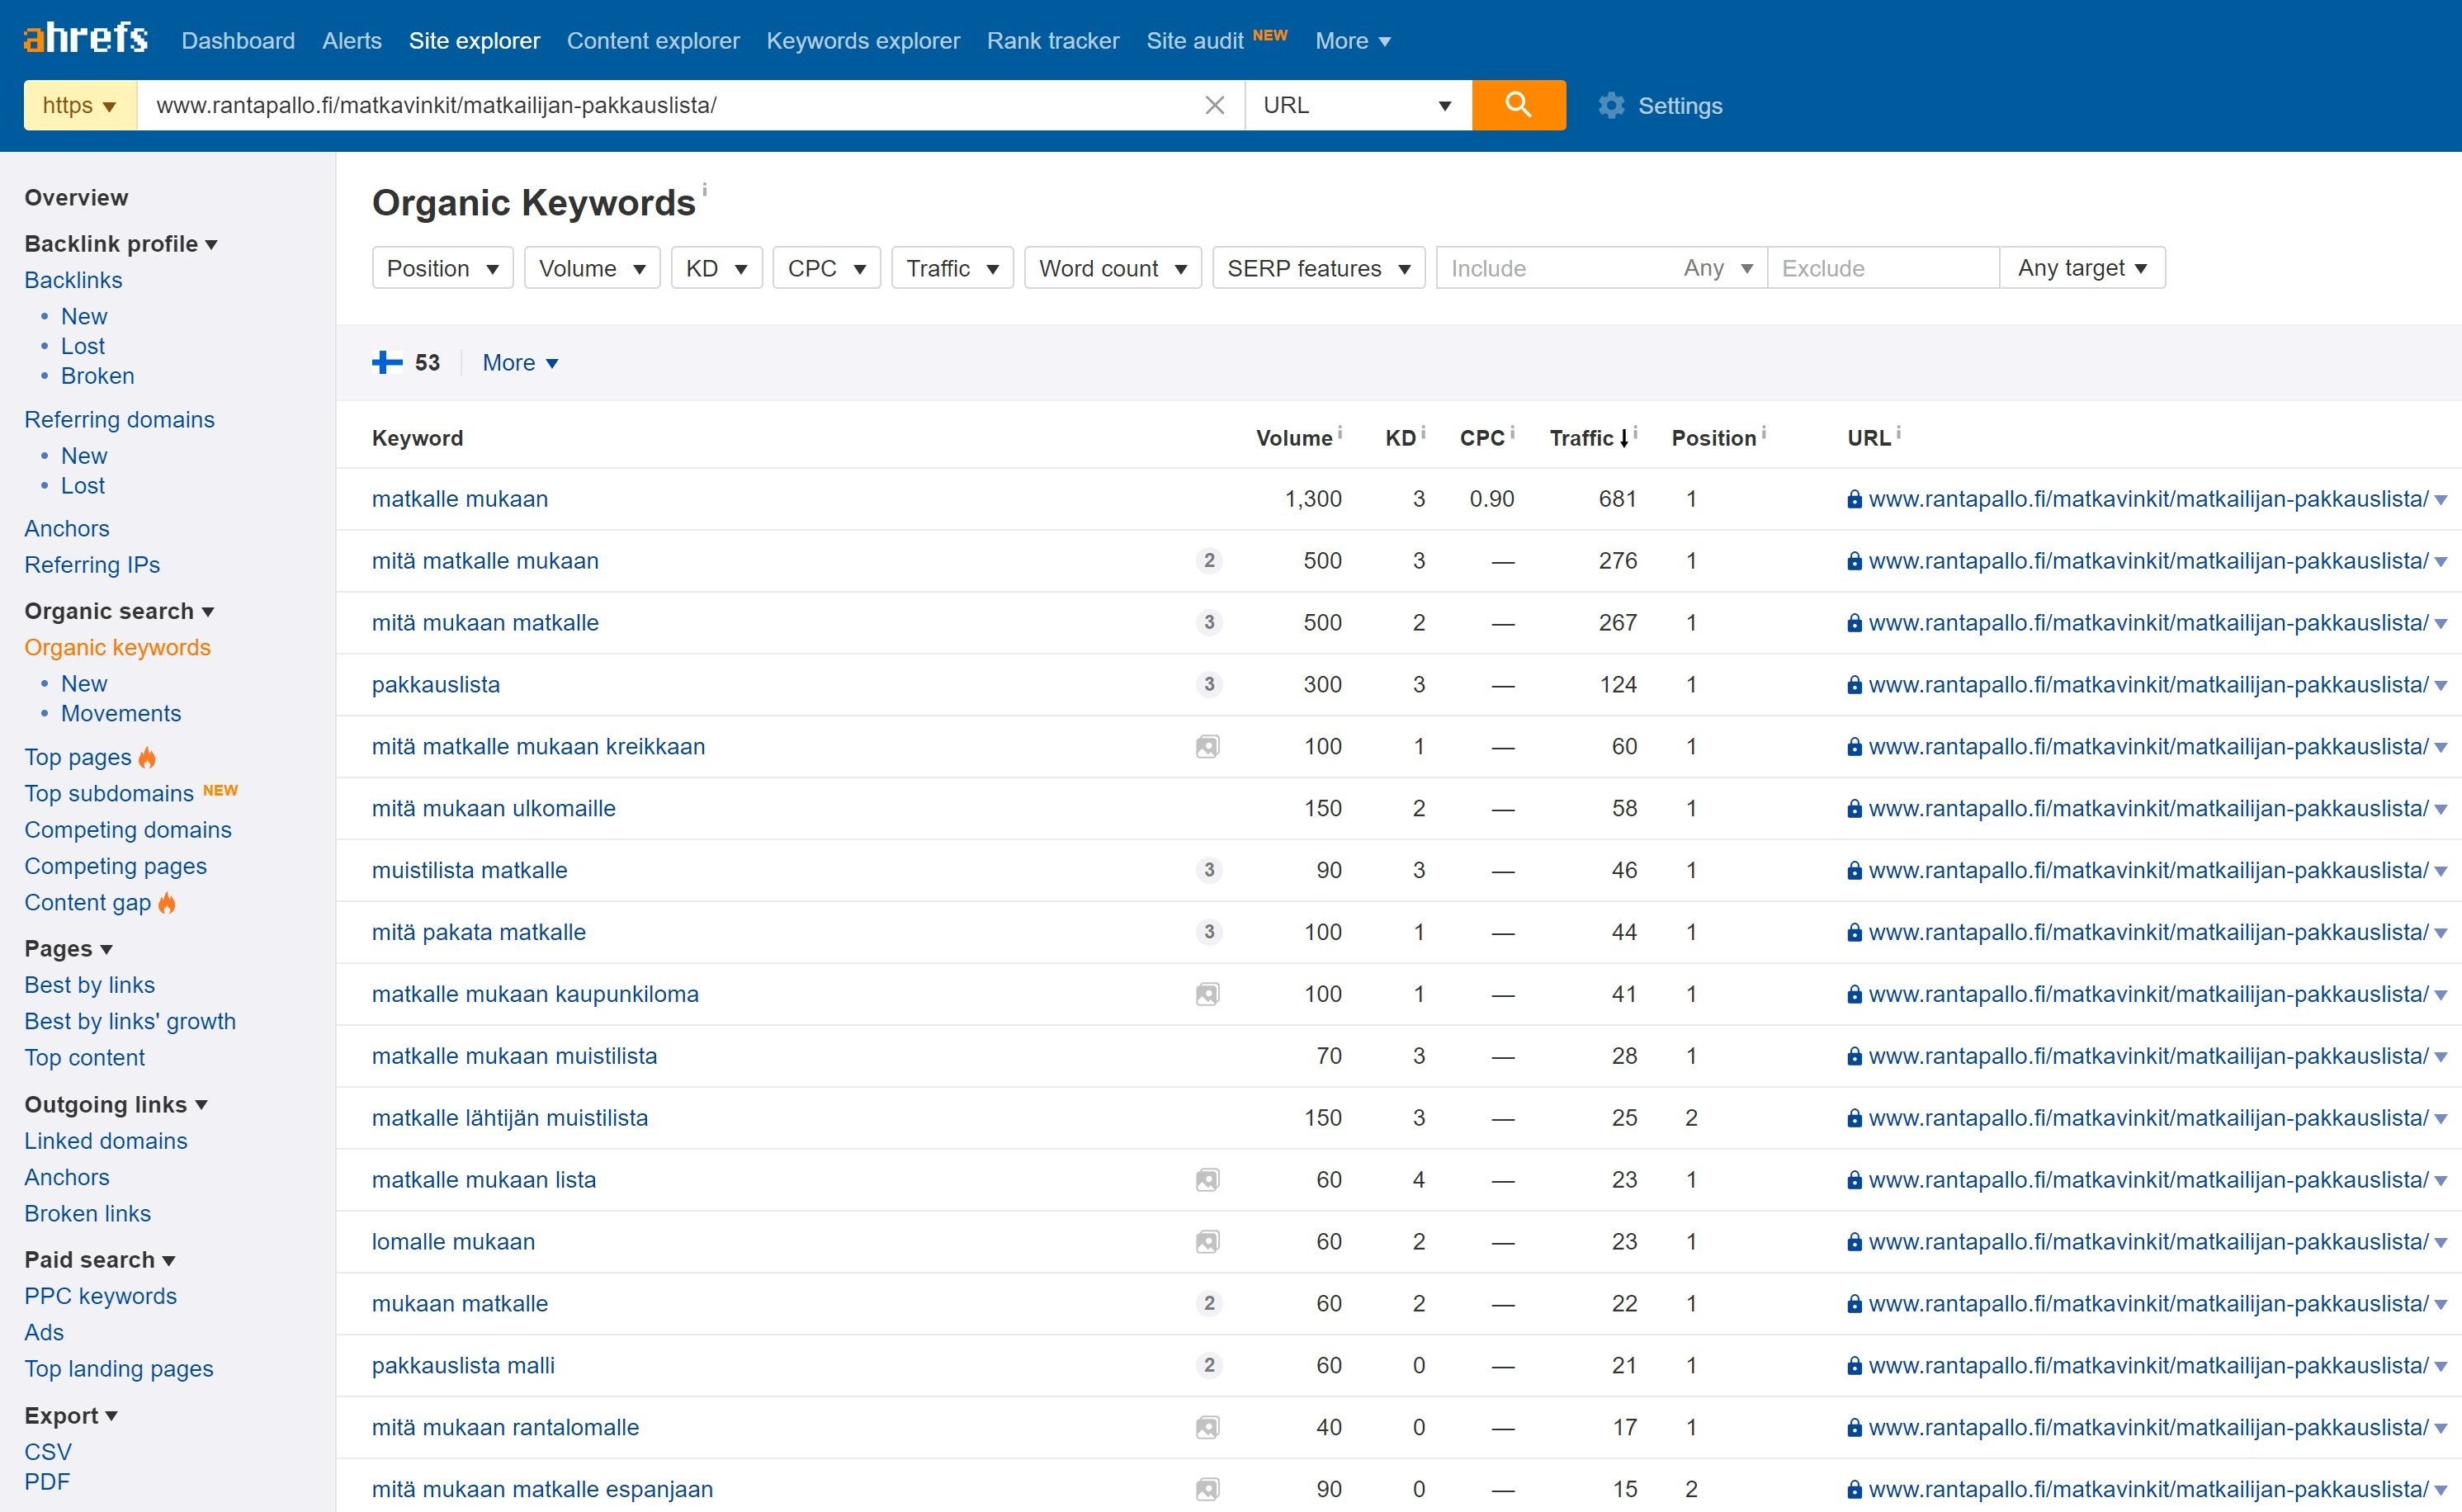The height and width of the screenshot is (1512, 2462).
Task: Open Broken links report
Action: point(88,1213)
